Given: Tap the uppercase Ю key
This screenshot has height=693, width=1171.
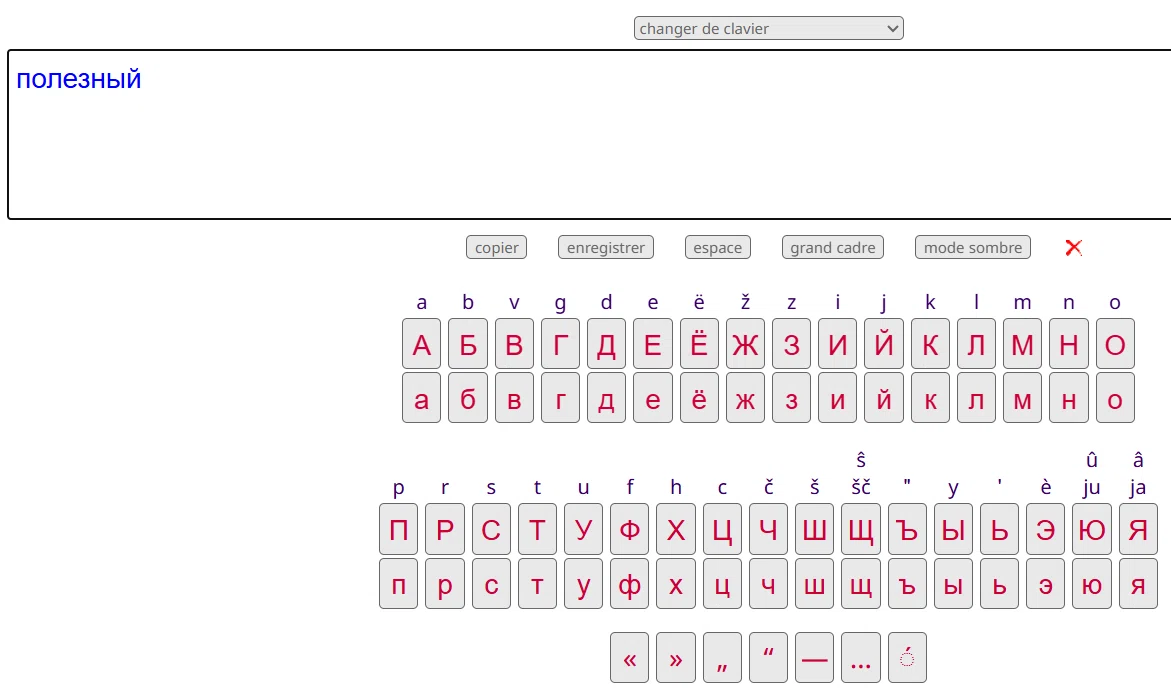Looking at the screenshot, I should pyautogui.click(x=1092, y=529).
